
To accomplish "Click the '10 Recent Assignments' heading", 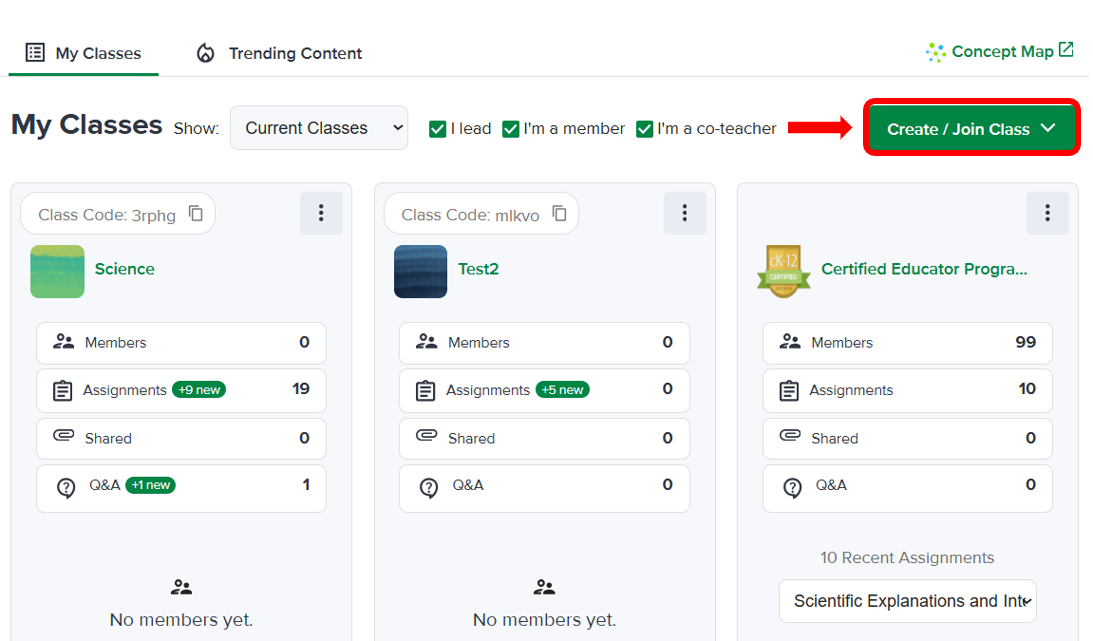I will point(907,557).
